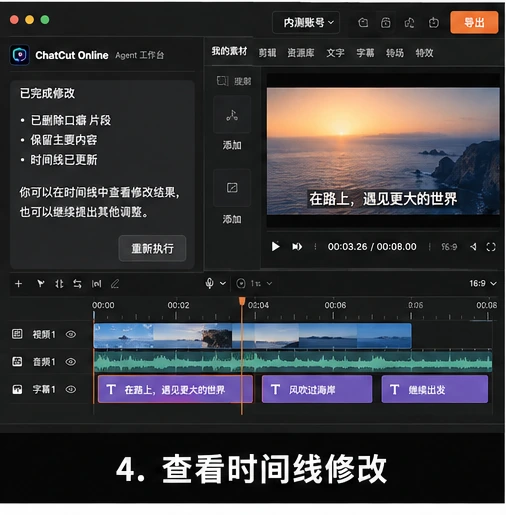Open the 剪辑 tab

pos(267,53)
